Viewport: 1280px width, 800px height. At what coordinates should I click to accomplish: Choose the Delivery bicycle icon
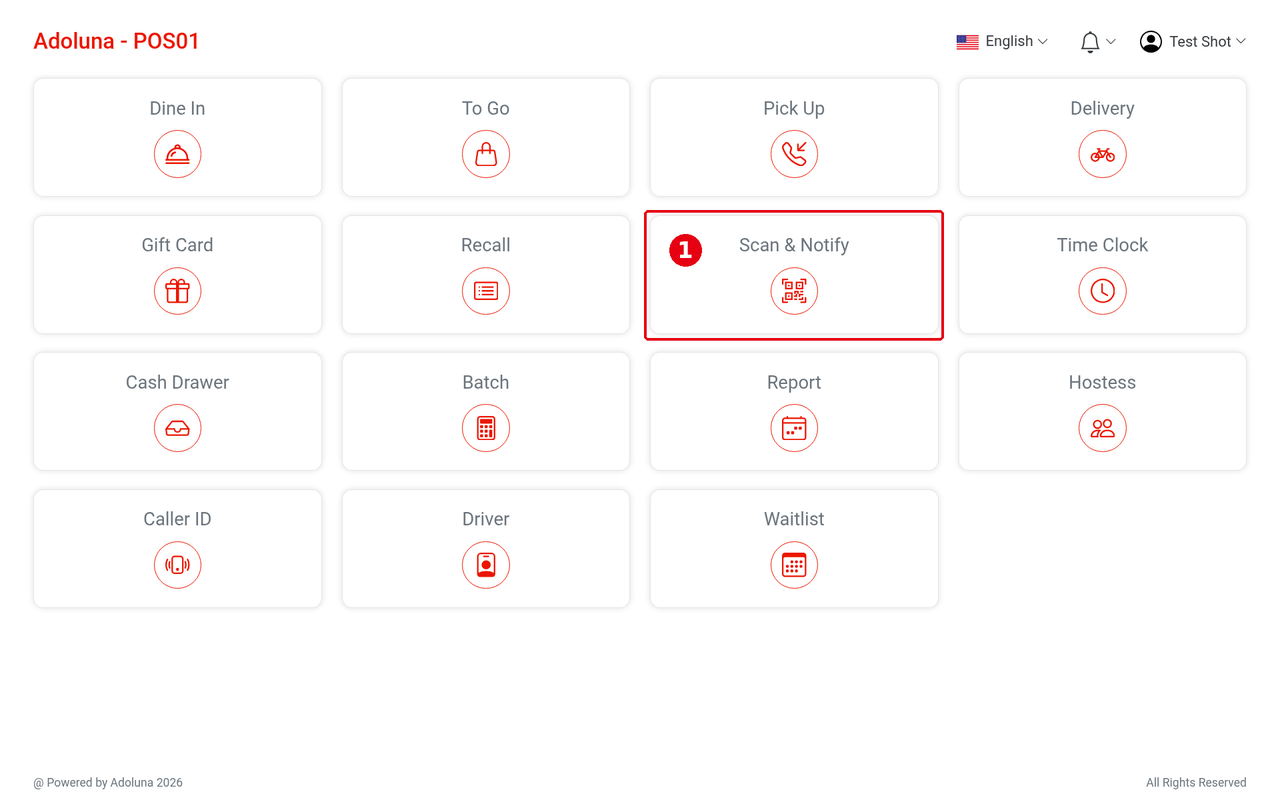1102,155
